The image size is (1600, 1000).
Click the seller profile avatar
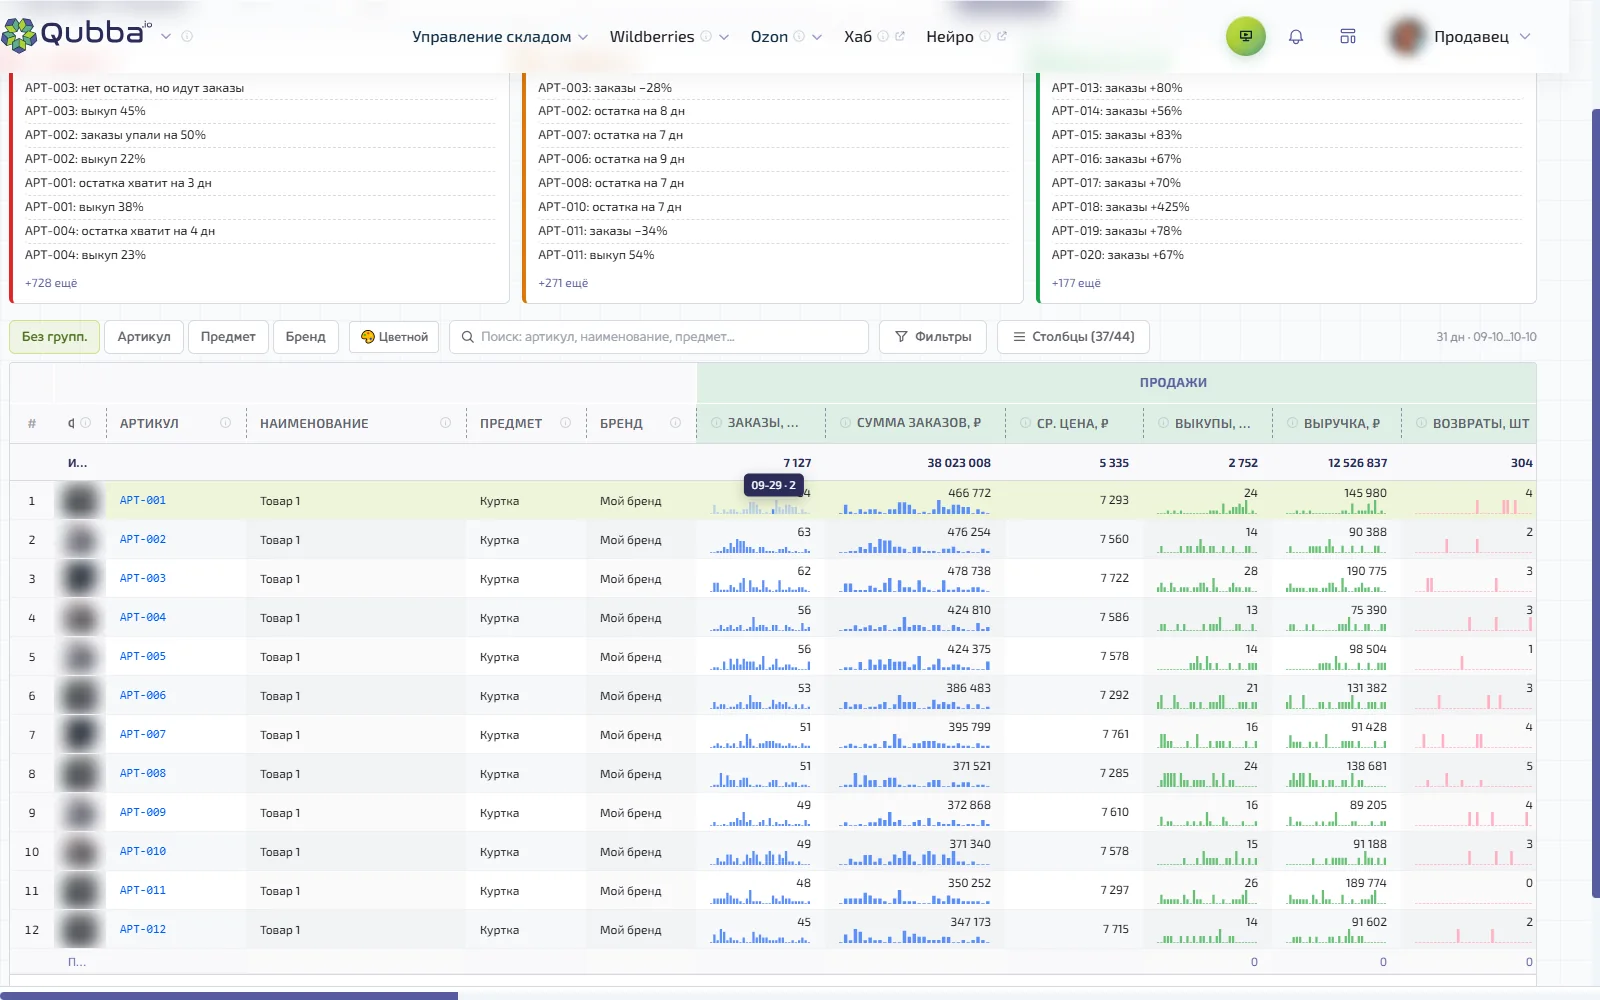tap(1407, 37)
